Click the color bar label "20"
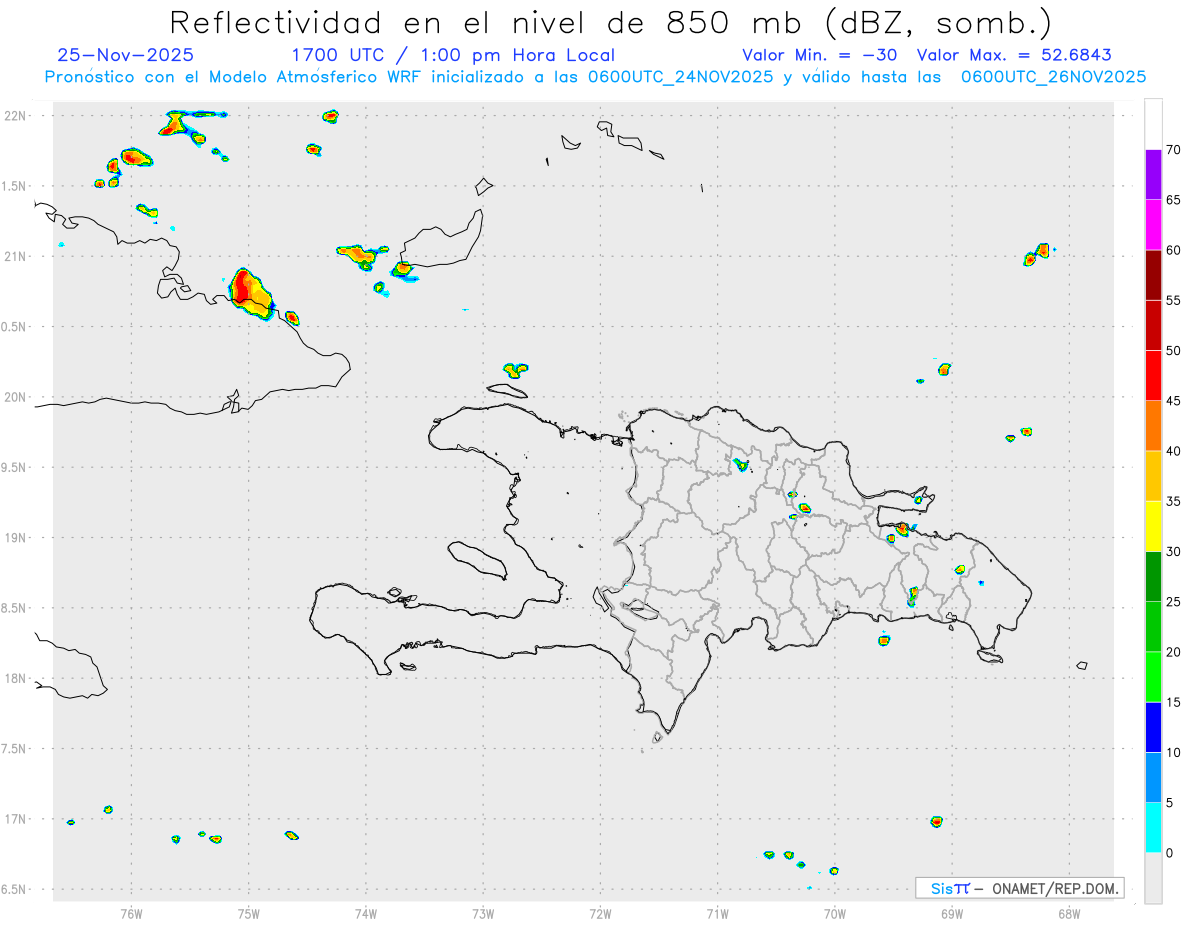 1173,652
